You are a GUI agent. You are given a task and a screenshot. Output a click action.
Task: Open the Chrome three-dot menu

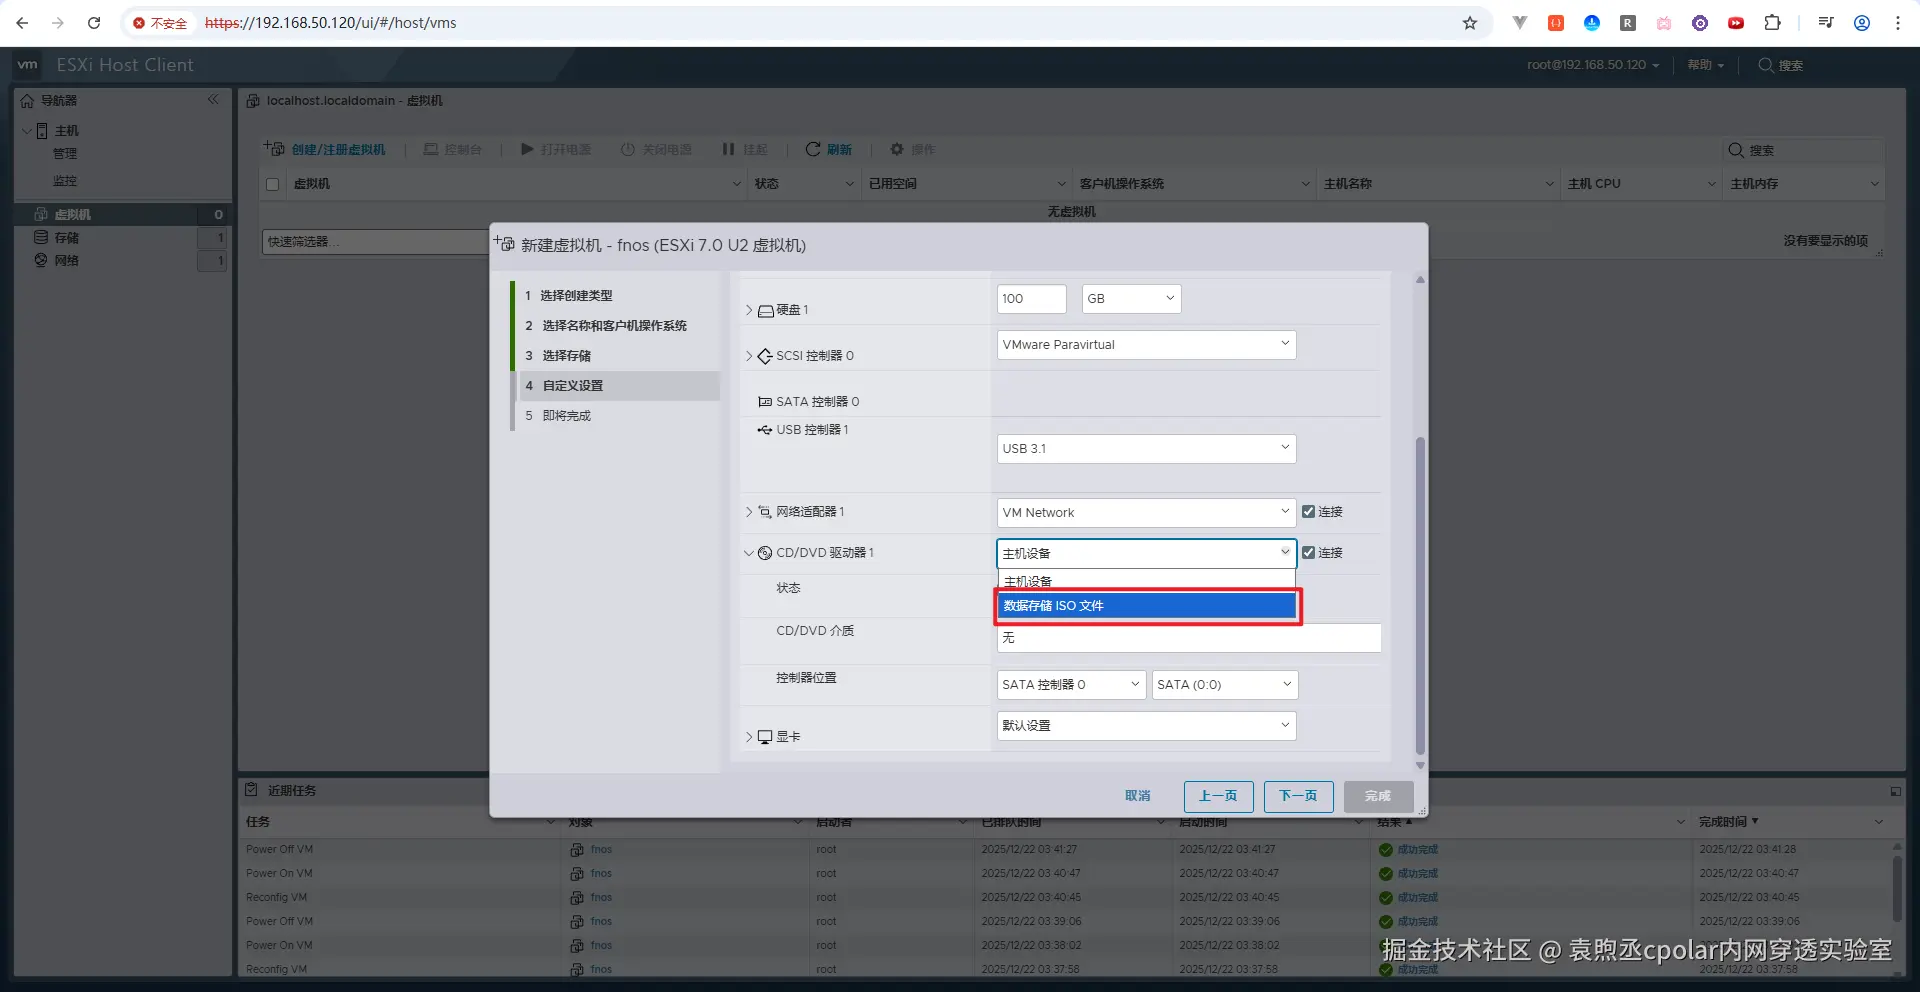(x=1898, y=23)
